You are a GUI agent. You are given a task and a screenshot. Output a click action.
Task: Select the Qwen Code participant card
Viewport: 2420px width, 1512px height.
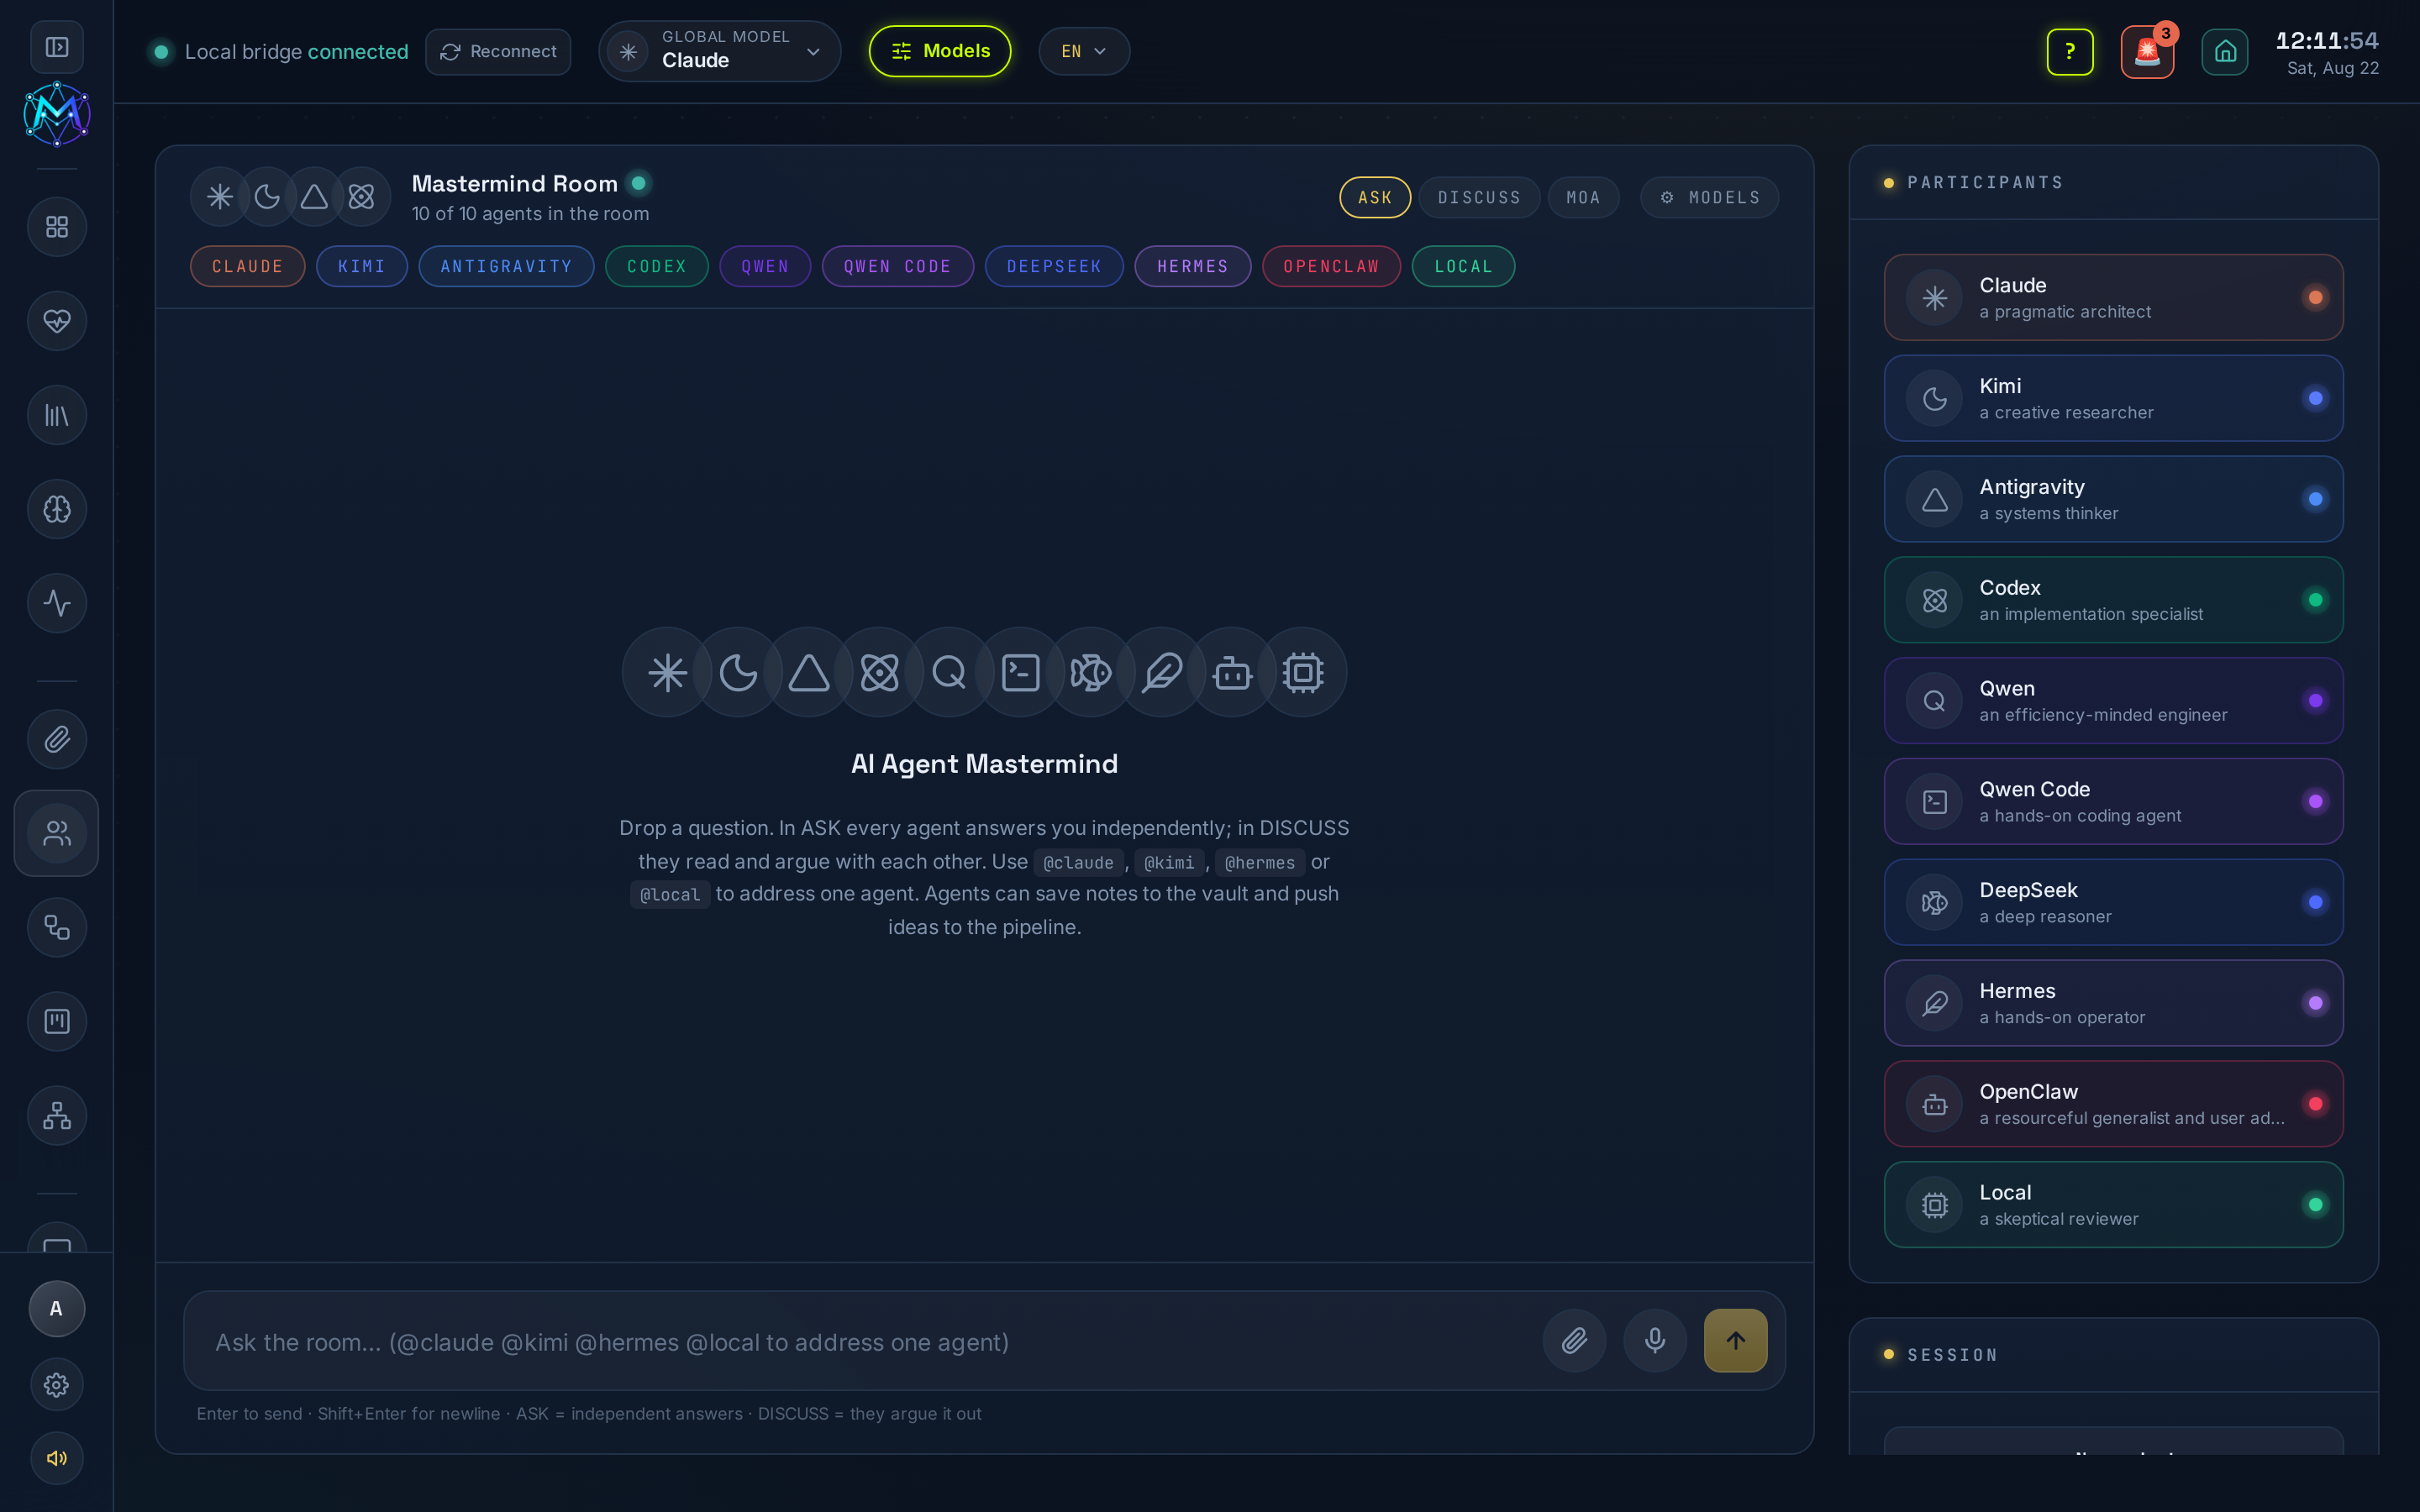click(x=2113, y=801)
